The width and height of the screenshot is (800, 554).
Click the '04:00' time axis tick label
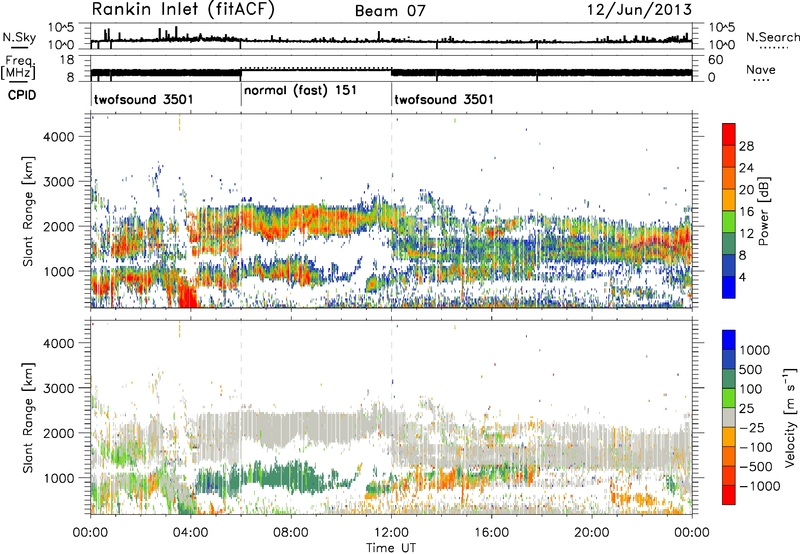click(191, 533)
